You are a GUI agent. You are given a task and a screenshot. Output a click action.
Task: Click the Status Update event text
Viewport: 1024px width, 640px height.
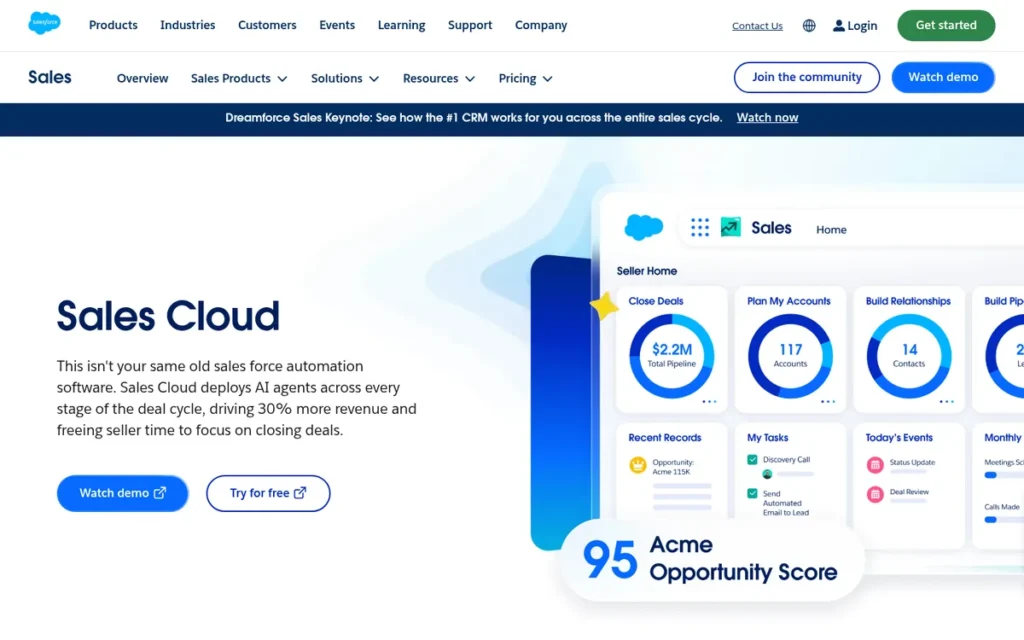tap(912, 462)
